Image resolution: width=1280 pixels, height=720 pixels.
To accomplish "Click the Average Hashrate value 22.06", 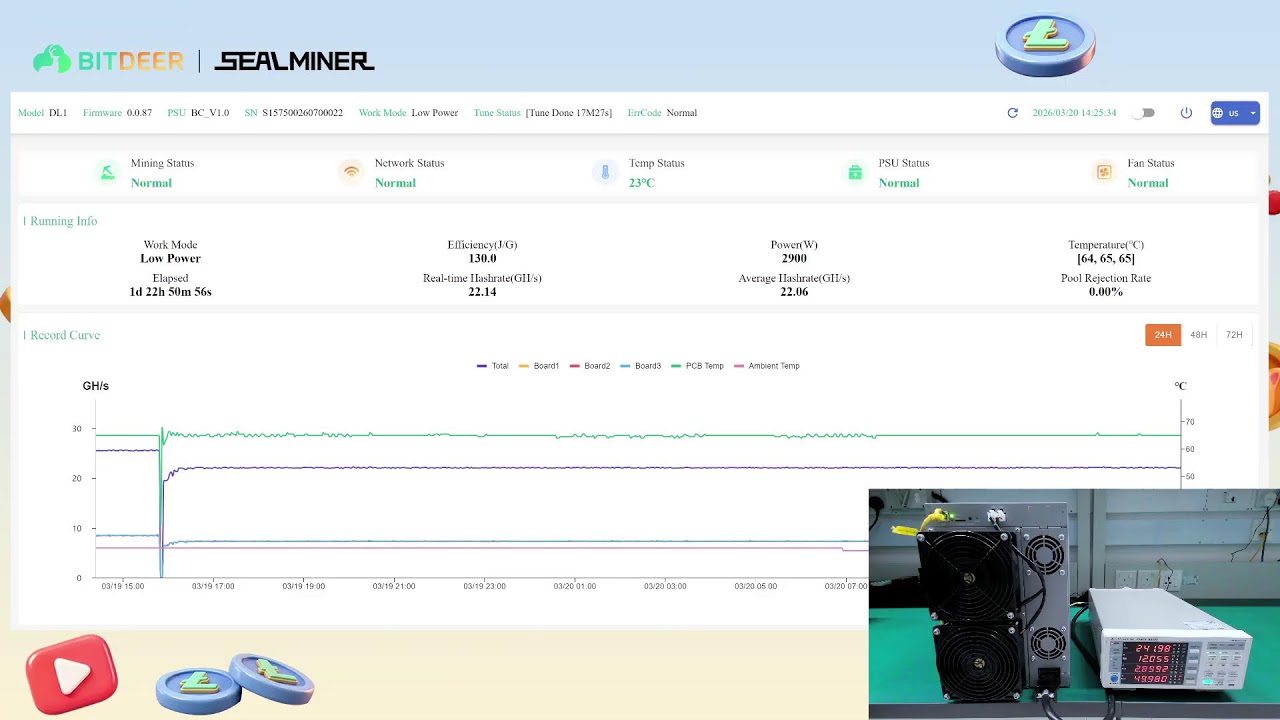I will point(794,292).
